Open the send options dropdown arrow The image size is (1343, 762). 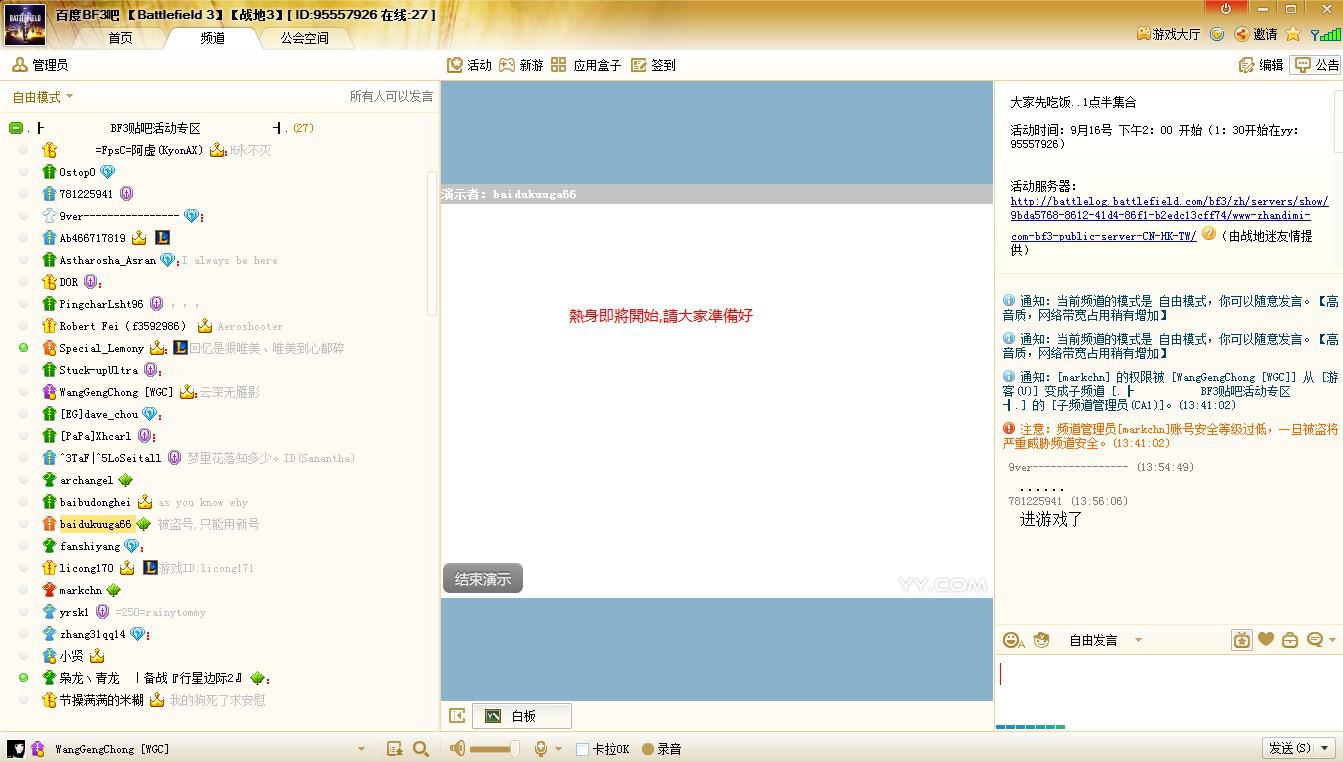[x=1326, y=748]
